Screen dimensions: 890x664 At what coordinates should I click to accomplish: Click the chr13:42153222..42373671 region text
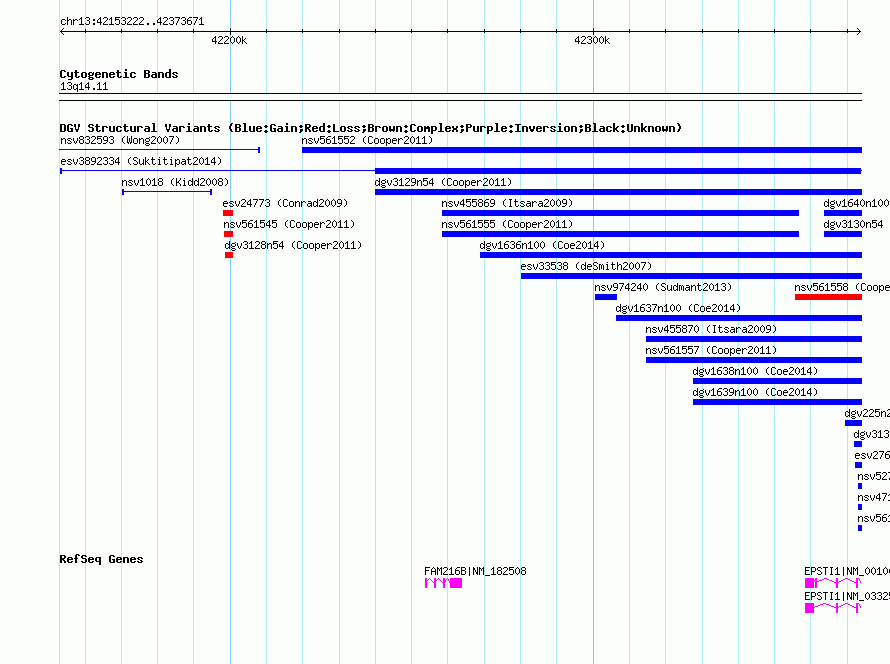[x=132, y=22]
